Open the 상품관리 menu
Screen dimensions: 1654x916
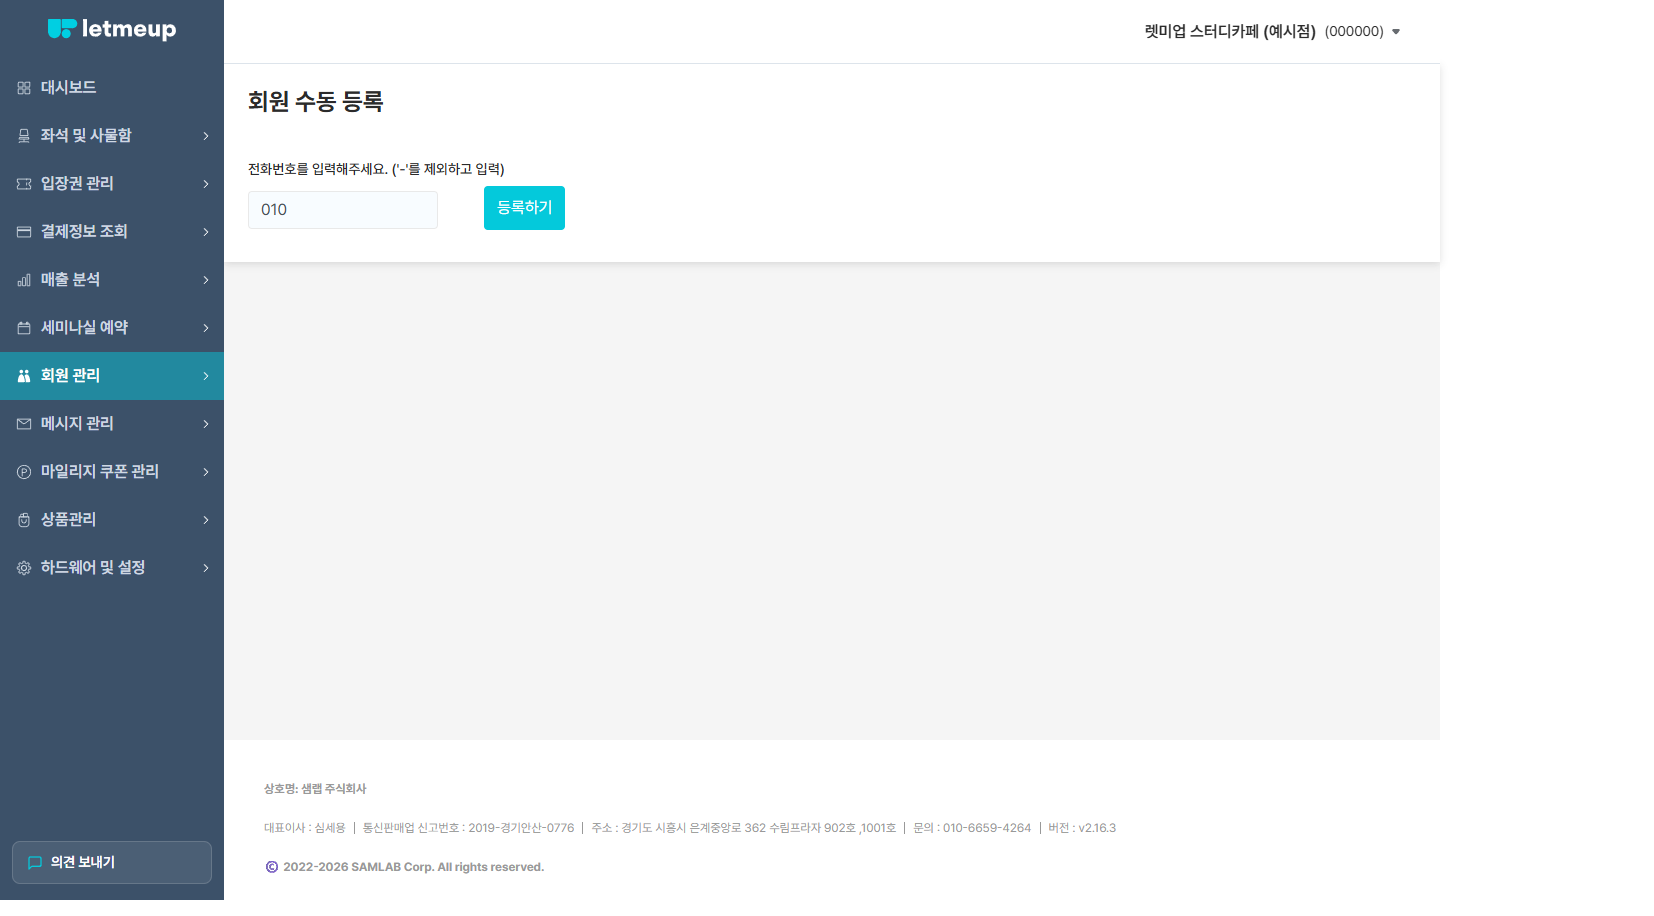[112, 520]
